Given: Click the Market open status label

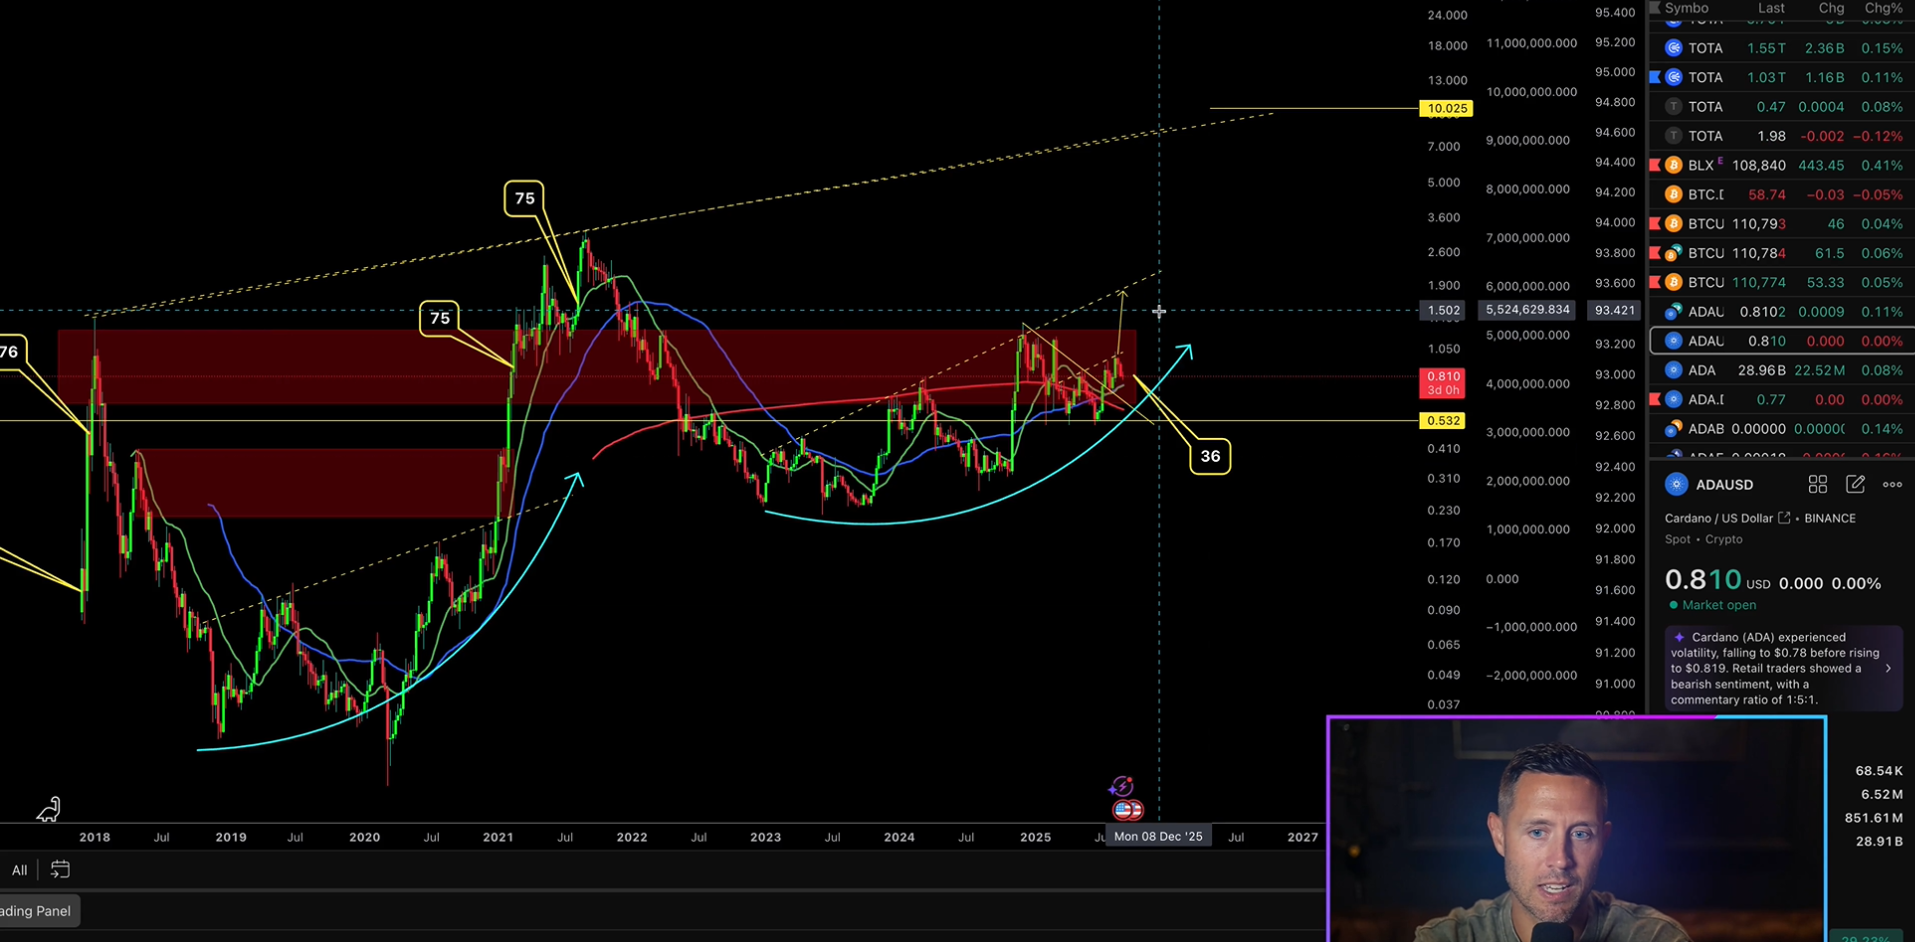Looking at the screenshot, I should pos(1719,605).
